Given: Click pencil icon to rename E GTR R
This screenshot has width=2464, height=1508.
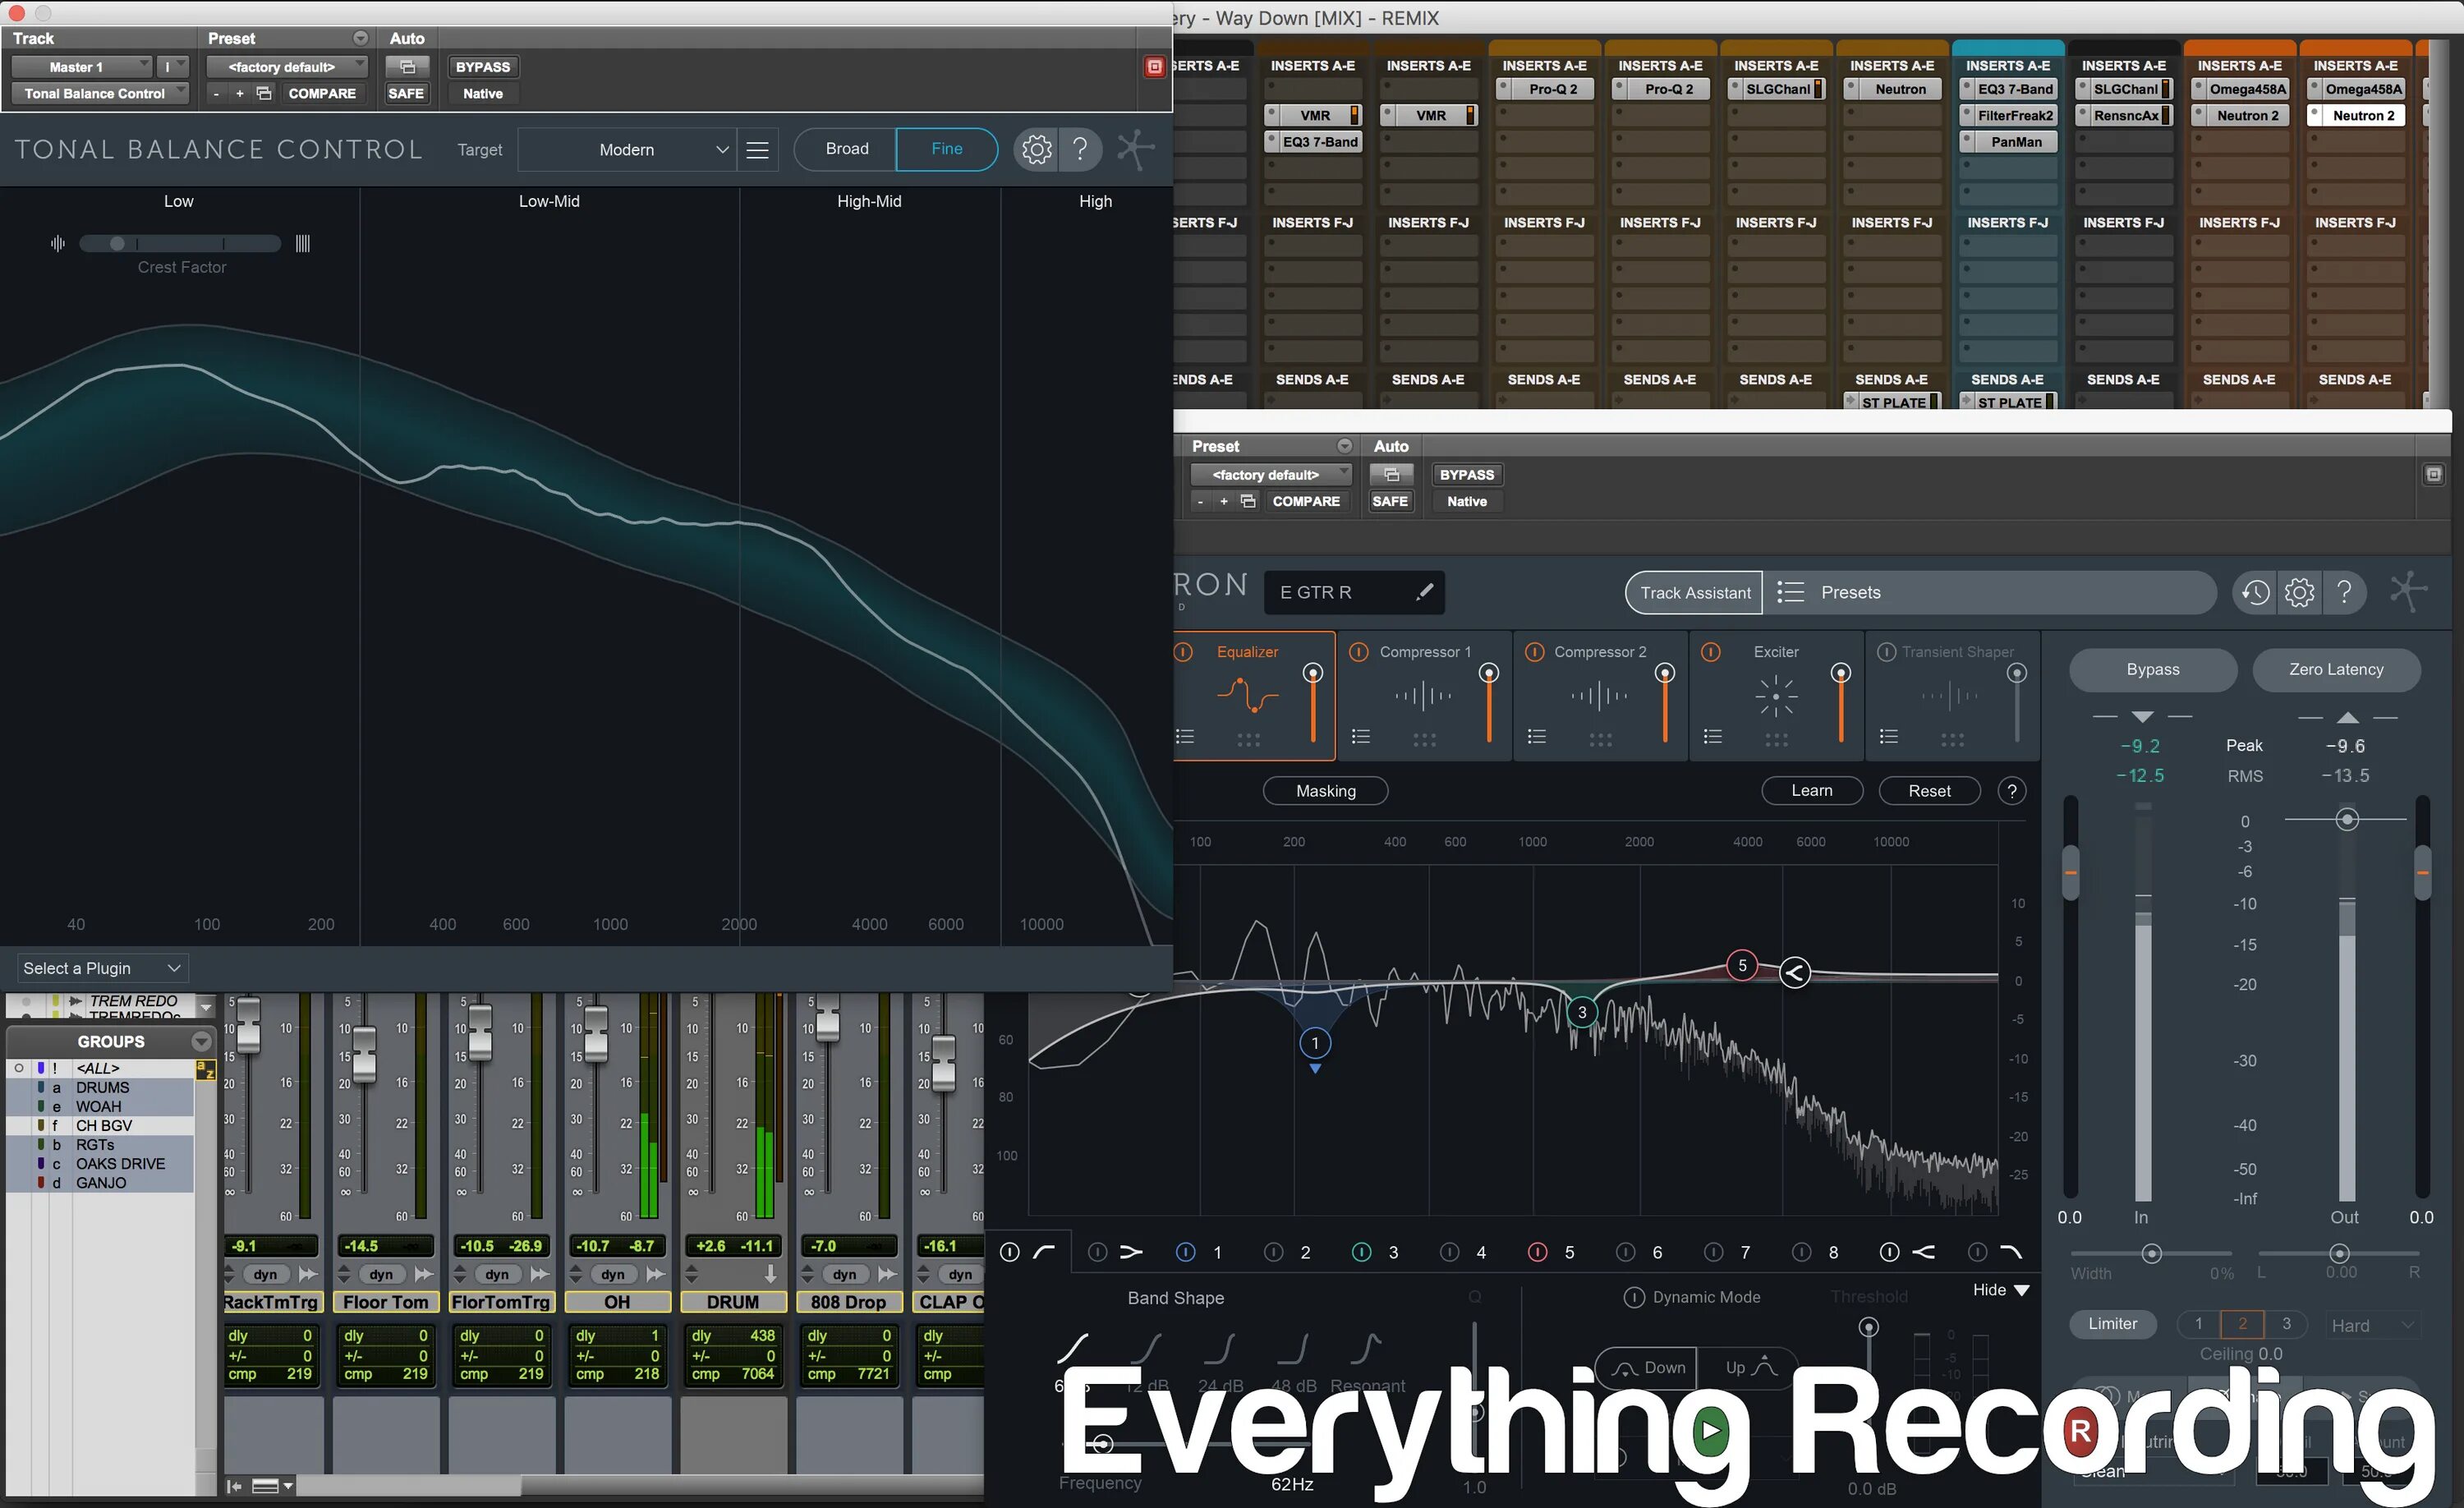Looking at the screenshot, I should pos(1424,592).
